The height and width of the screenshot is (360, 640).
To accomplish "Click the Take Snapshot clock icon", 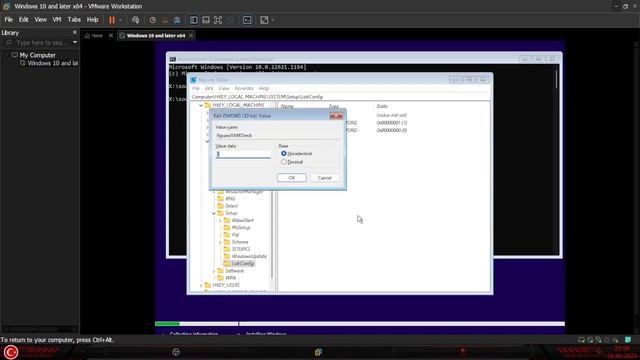I will click(x=152, y=20).
